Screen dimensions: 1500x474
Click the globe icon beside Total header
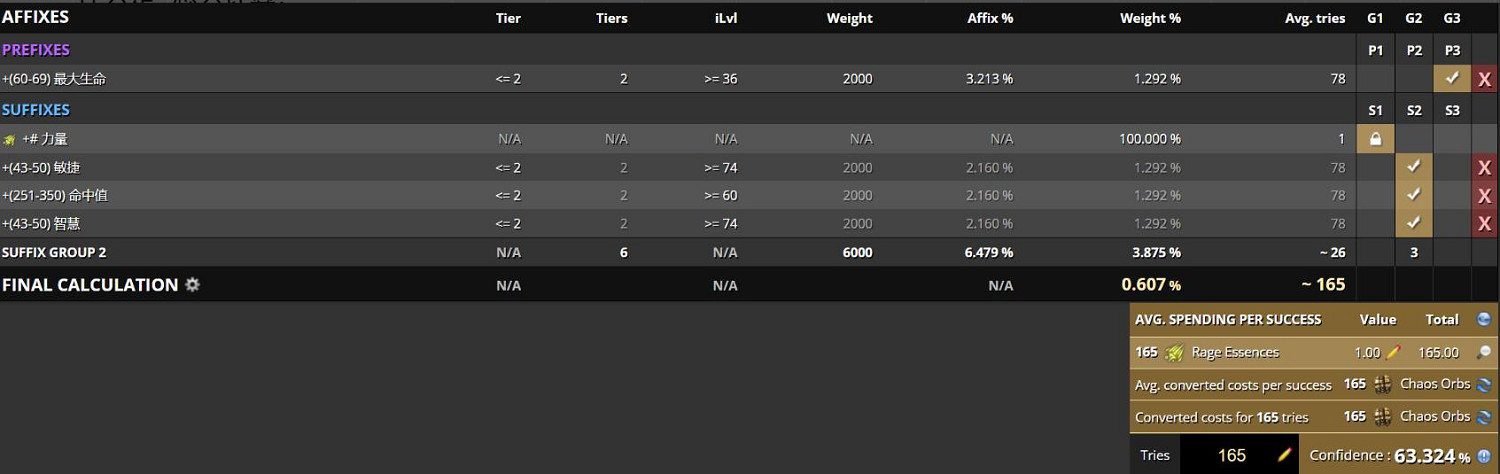pyautogui.click(x=1483, y=320)
